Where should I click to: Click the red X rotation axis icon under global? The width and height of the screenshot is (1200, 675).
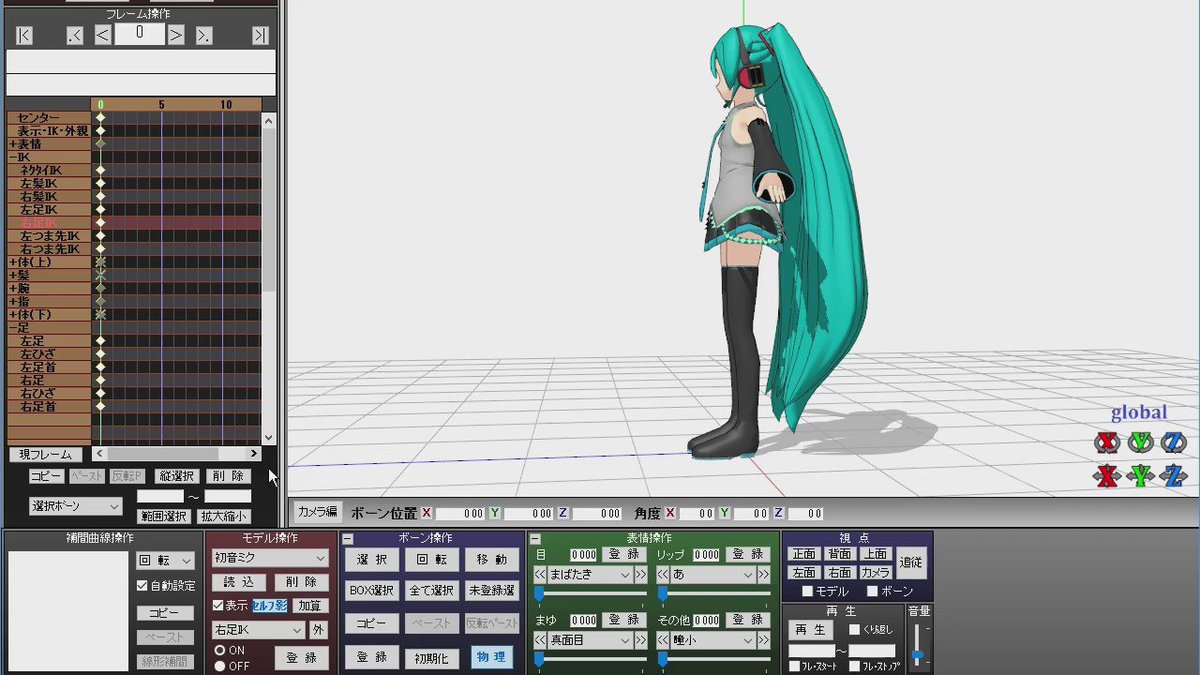click(1105, 442)
